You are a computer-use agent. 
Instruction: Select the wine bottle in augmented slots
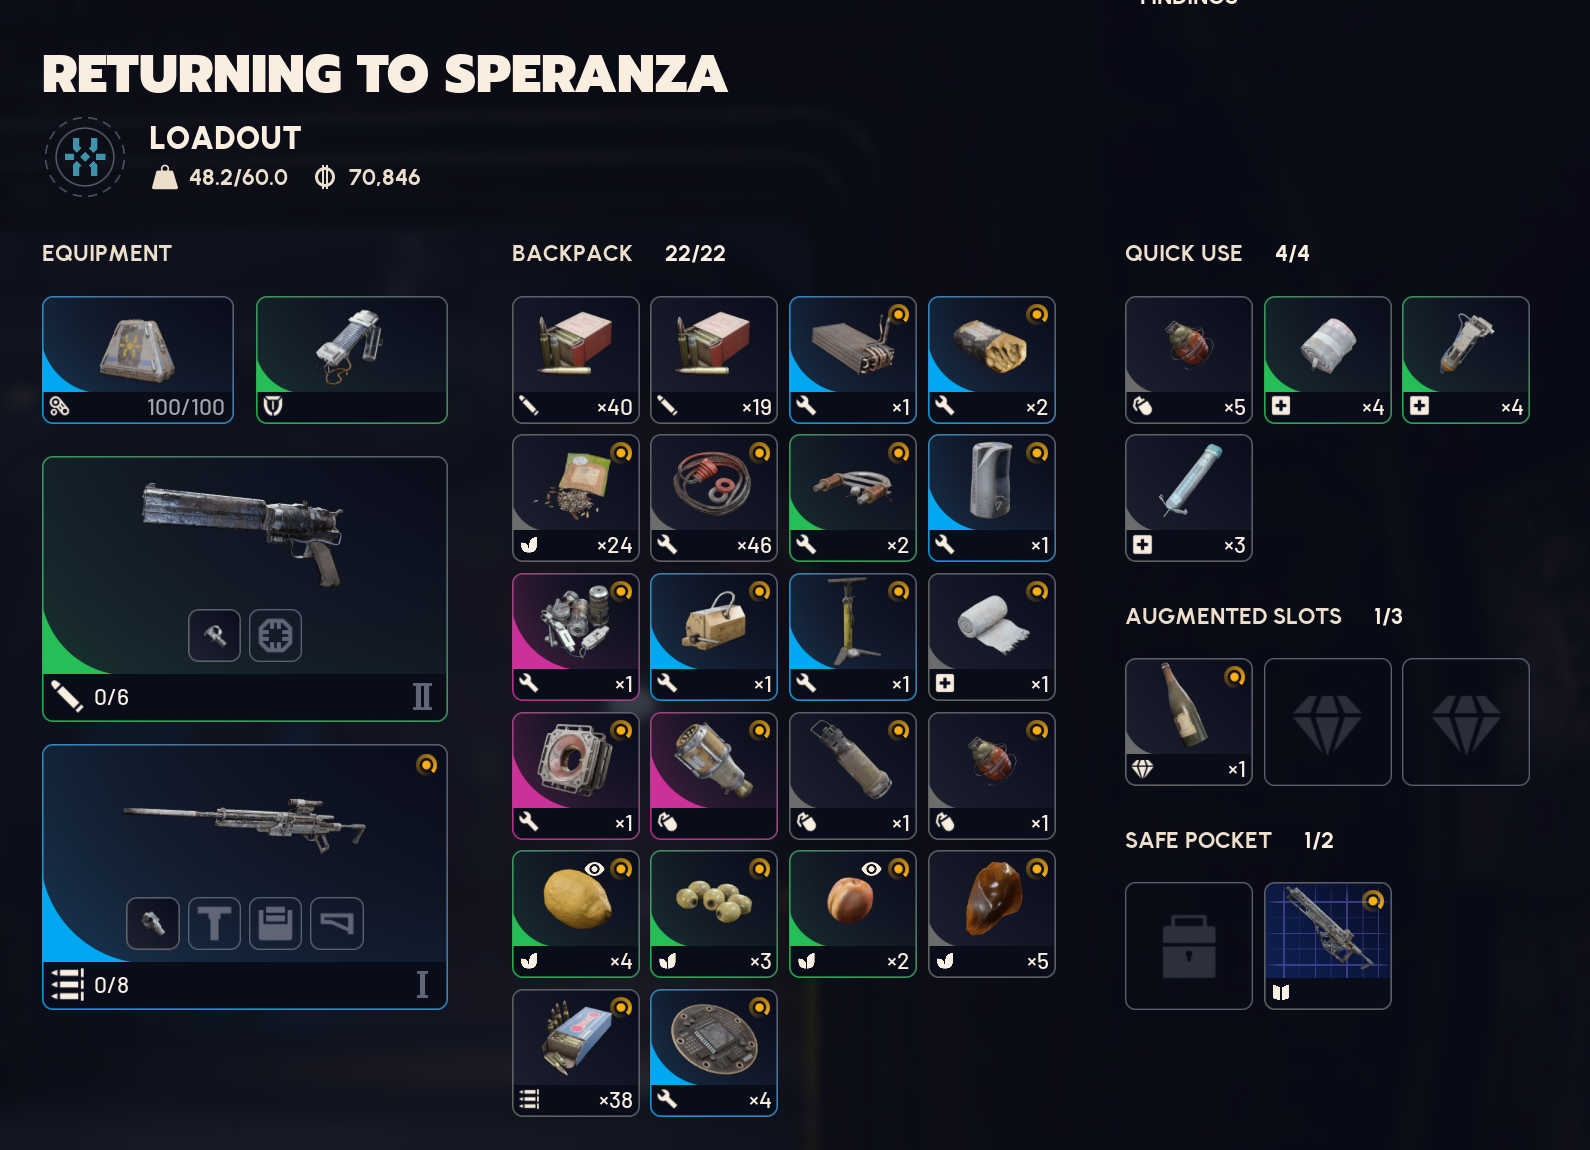pos(1188,721)
